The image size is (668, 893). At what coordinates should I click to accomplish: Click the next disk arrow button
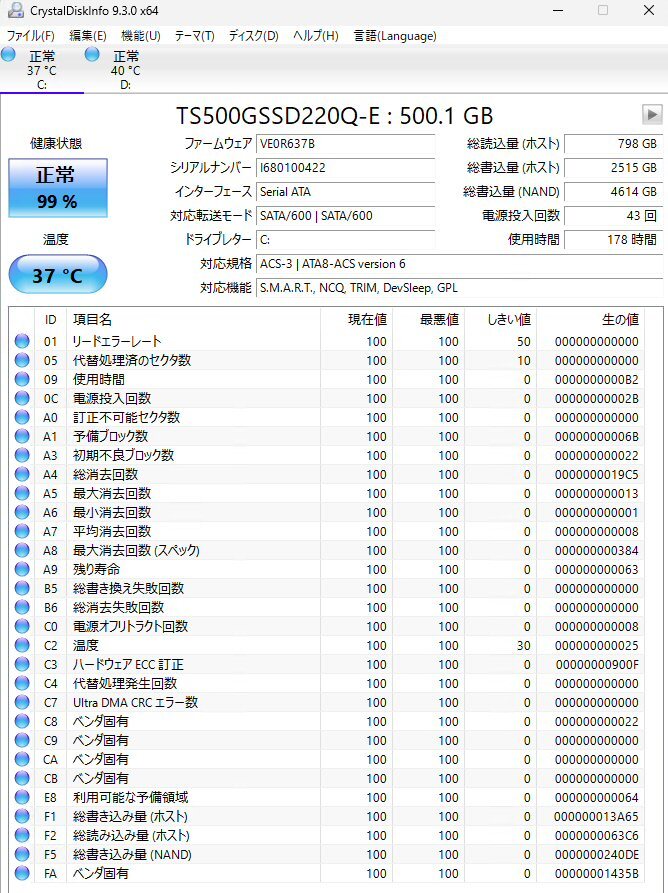[x=651, y=114]
